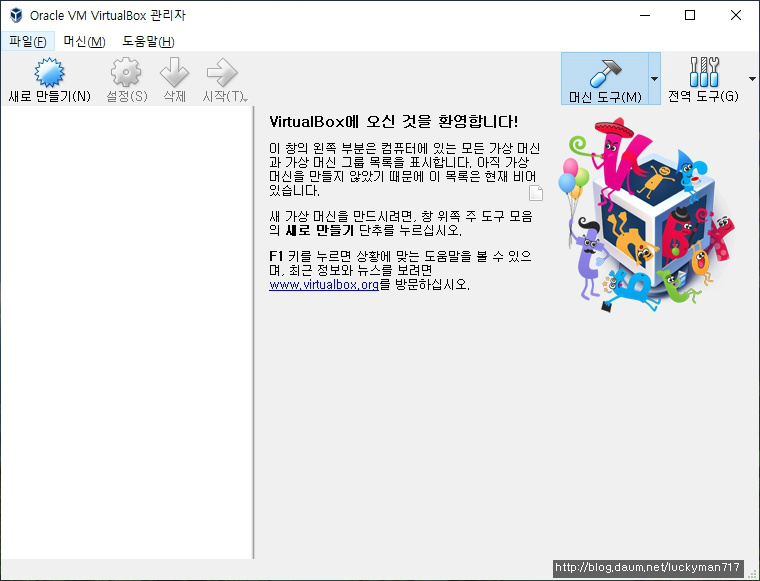
Task: Expand the 머신 도구 dropdown arrow
Action: pyautogui.click(x=654, y=79)
